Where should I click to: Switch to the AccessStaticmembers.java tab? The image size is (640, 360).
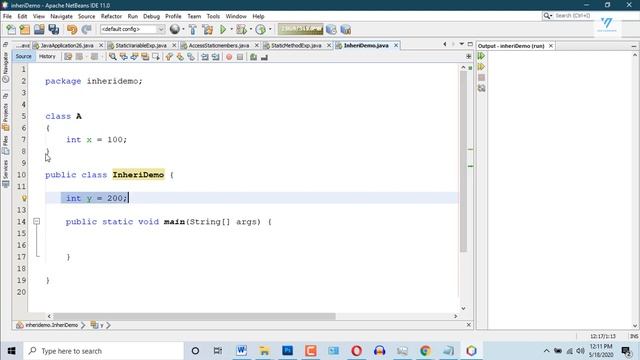[x=218, y=45]
